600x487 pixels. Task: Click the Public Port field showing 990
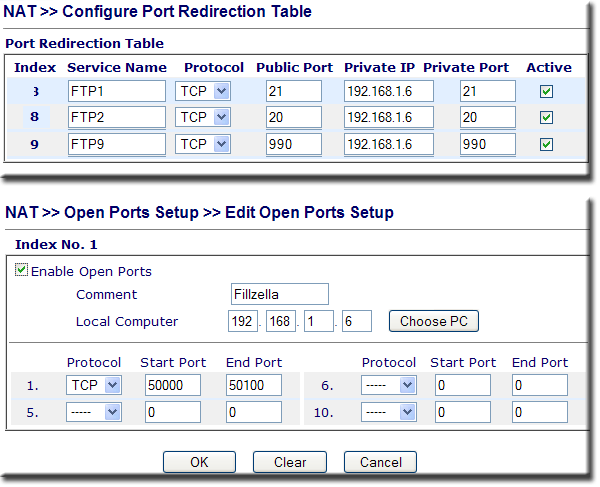(294, 144)
